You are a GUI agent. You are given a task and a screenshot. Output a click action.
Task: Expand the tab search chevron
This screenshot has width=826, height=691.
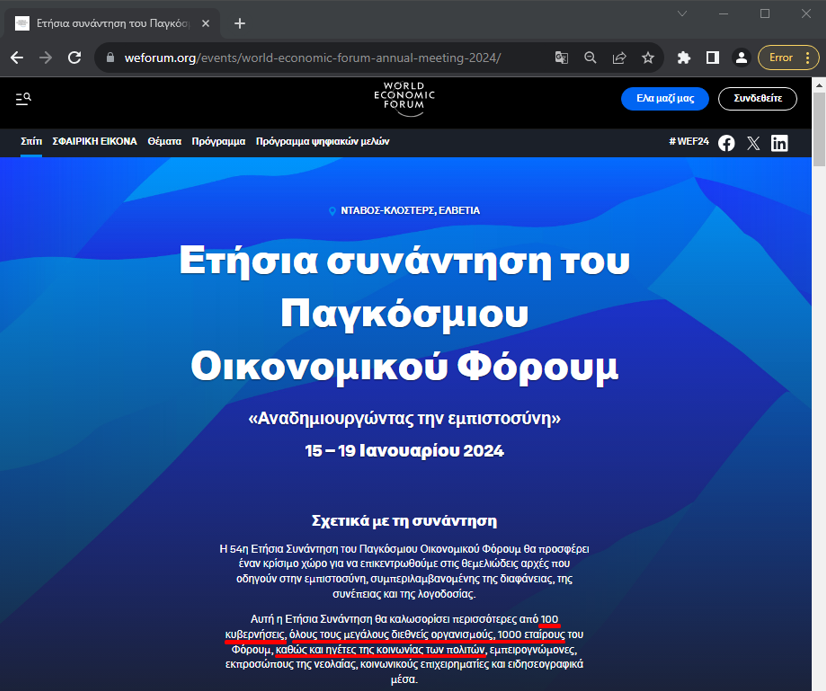(682, 14)
